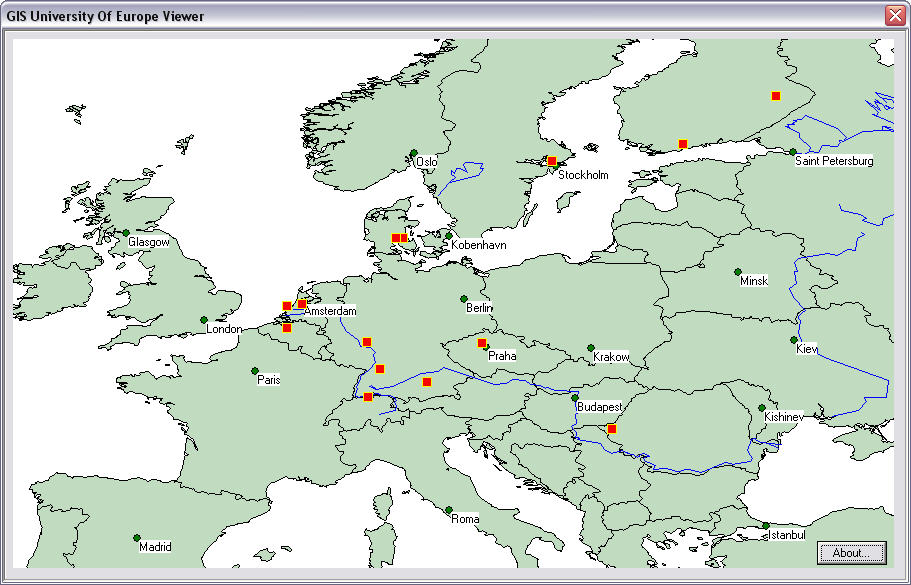Select the London text label

pyautogui.click(x=224, y=329)
